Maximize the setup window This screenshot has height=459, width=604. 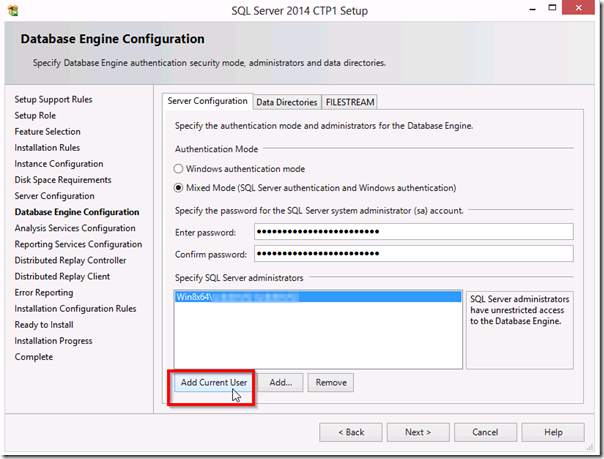click(552, 8)
